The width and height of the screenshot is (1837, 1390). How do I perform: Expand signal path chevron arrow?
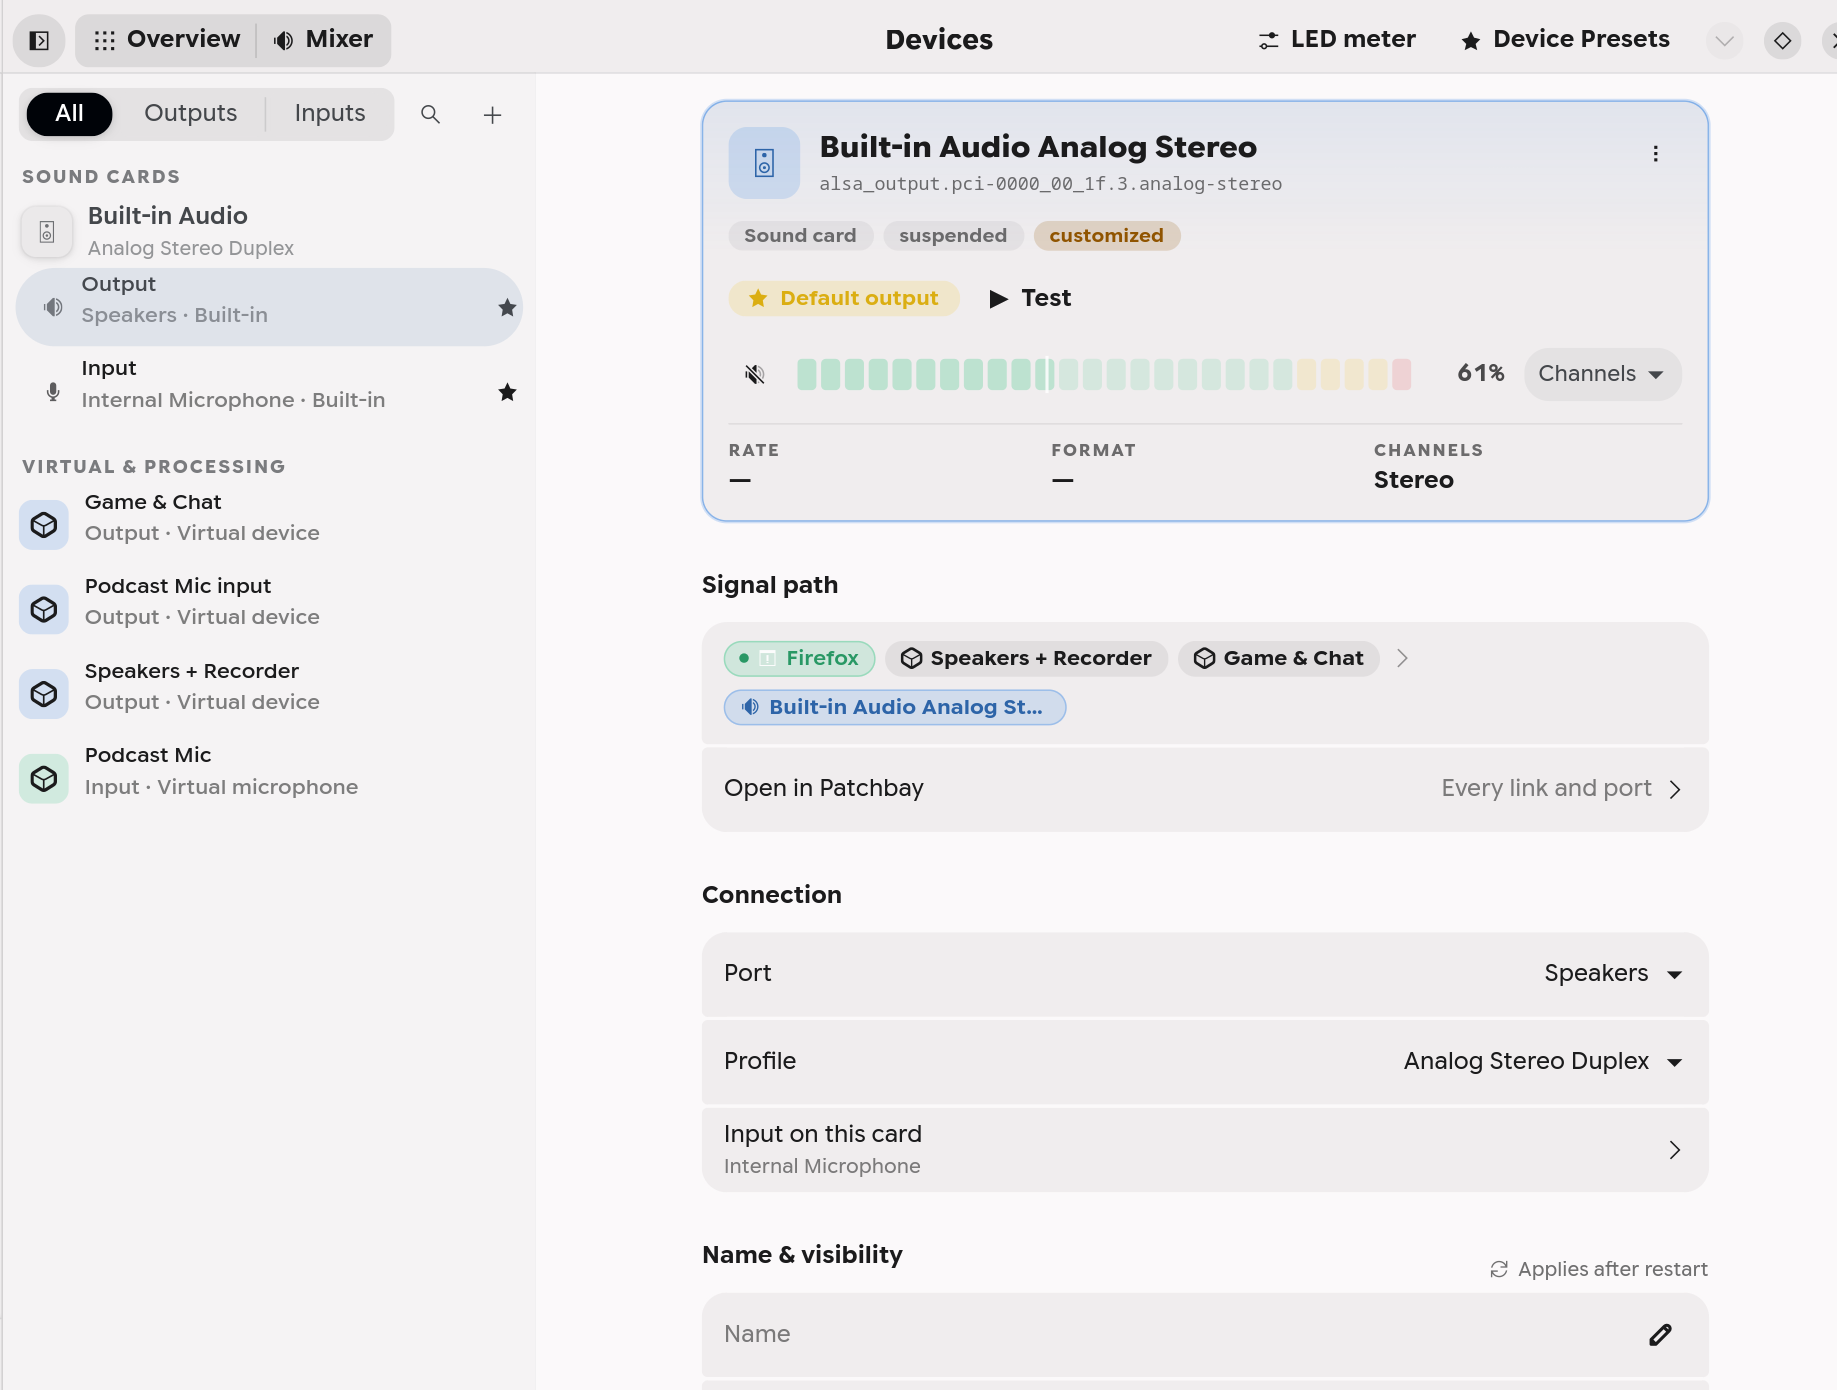coord(1402,658)
